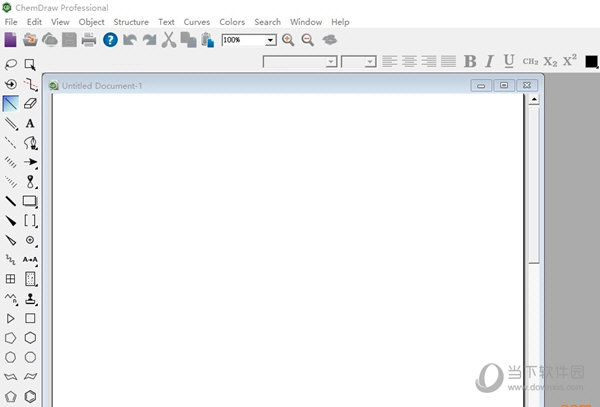Image resolution: width=600 pixels, height=407 pixels.
Task: Select the Cyclopentadiene ring tool
Action: 11,396
